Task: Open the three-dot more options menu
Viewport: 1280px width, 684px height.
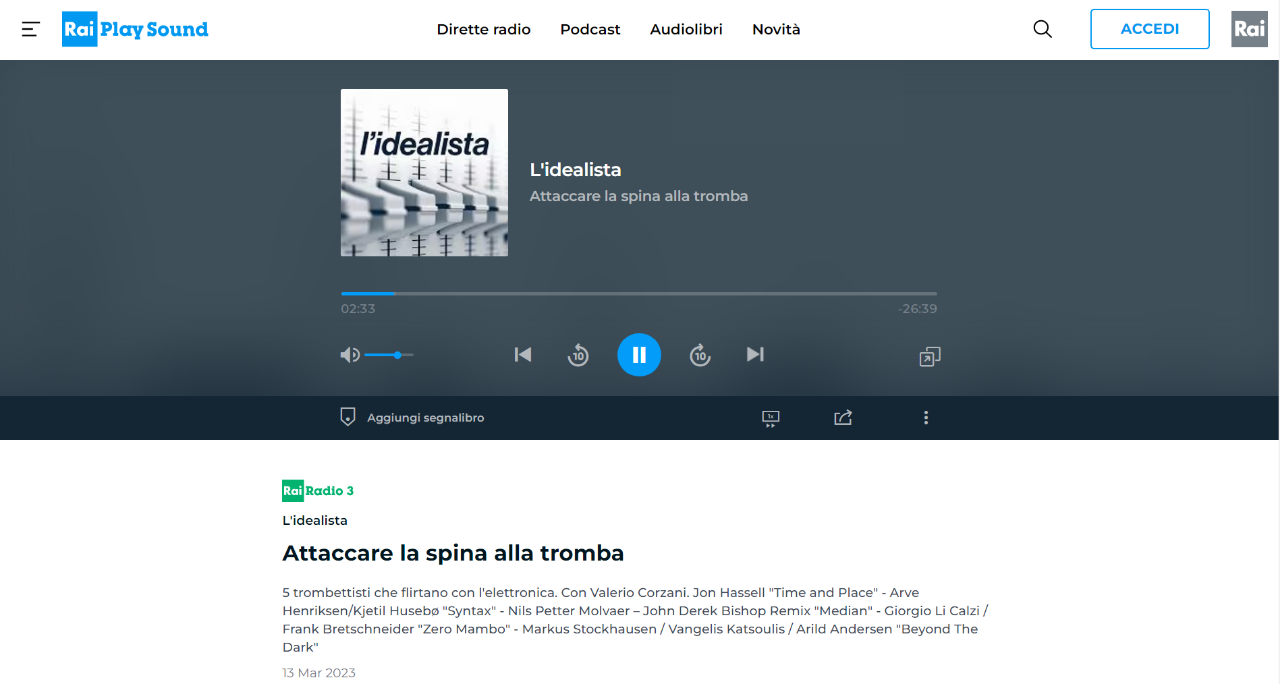Action: tap(926, 418)
